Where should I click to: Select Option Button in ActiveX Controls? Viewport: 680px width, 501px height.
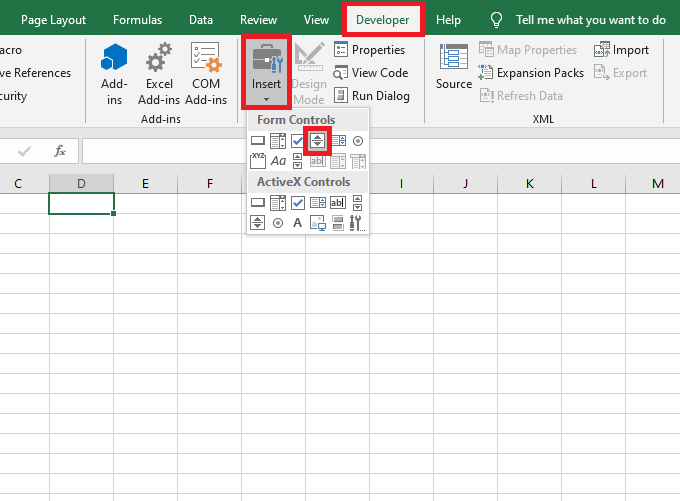coord(278,223)
